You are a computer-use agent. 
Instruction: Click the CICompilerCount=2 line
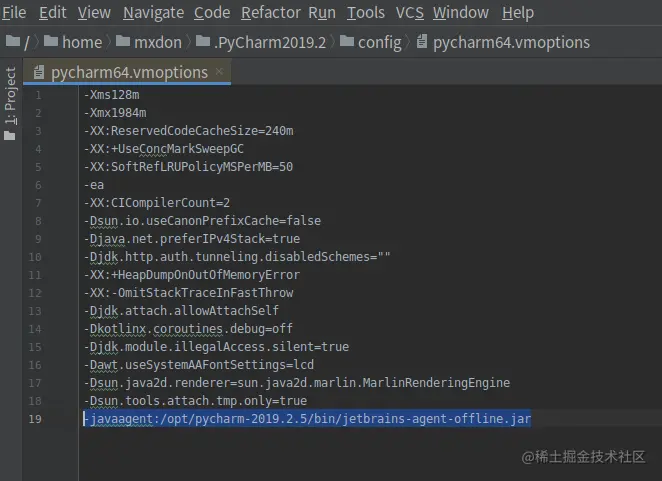point(157,203)
